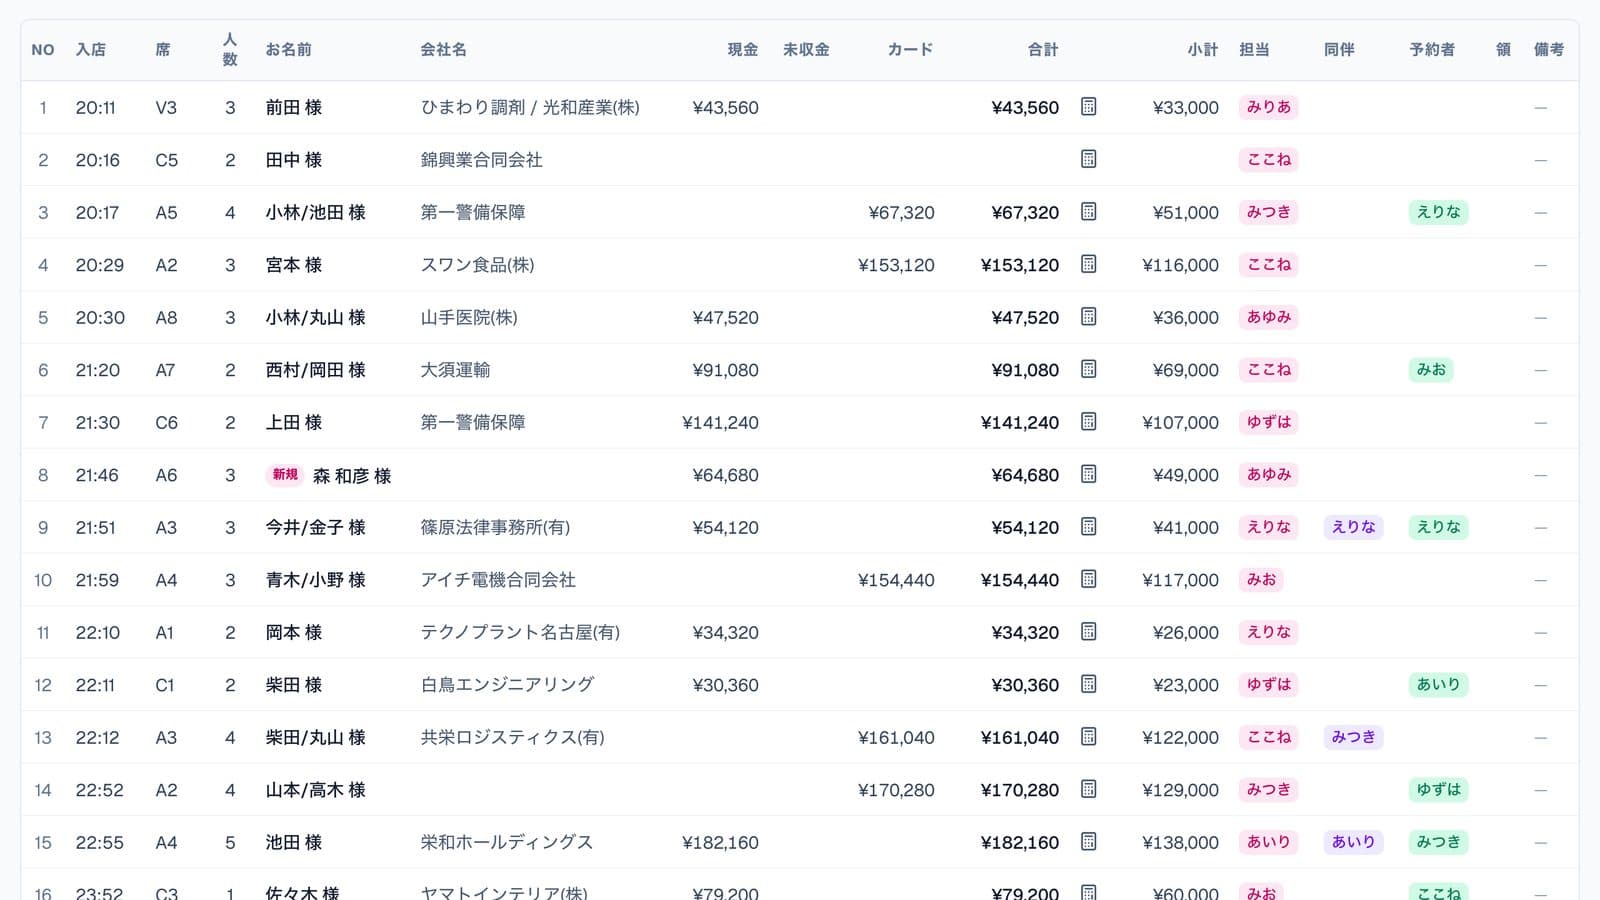Click the ¥153,120 card amount for 宮本 様
Viewport: 1600px width, 900px height.
[896, 265]
